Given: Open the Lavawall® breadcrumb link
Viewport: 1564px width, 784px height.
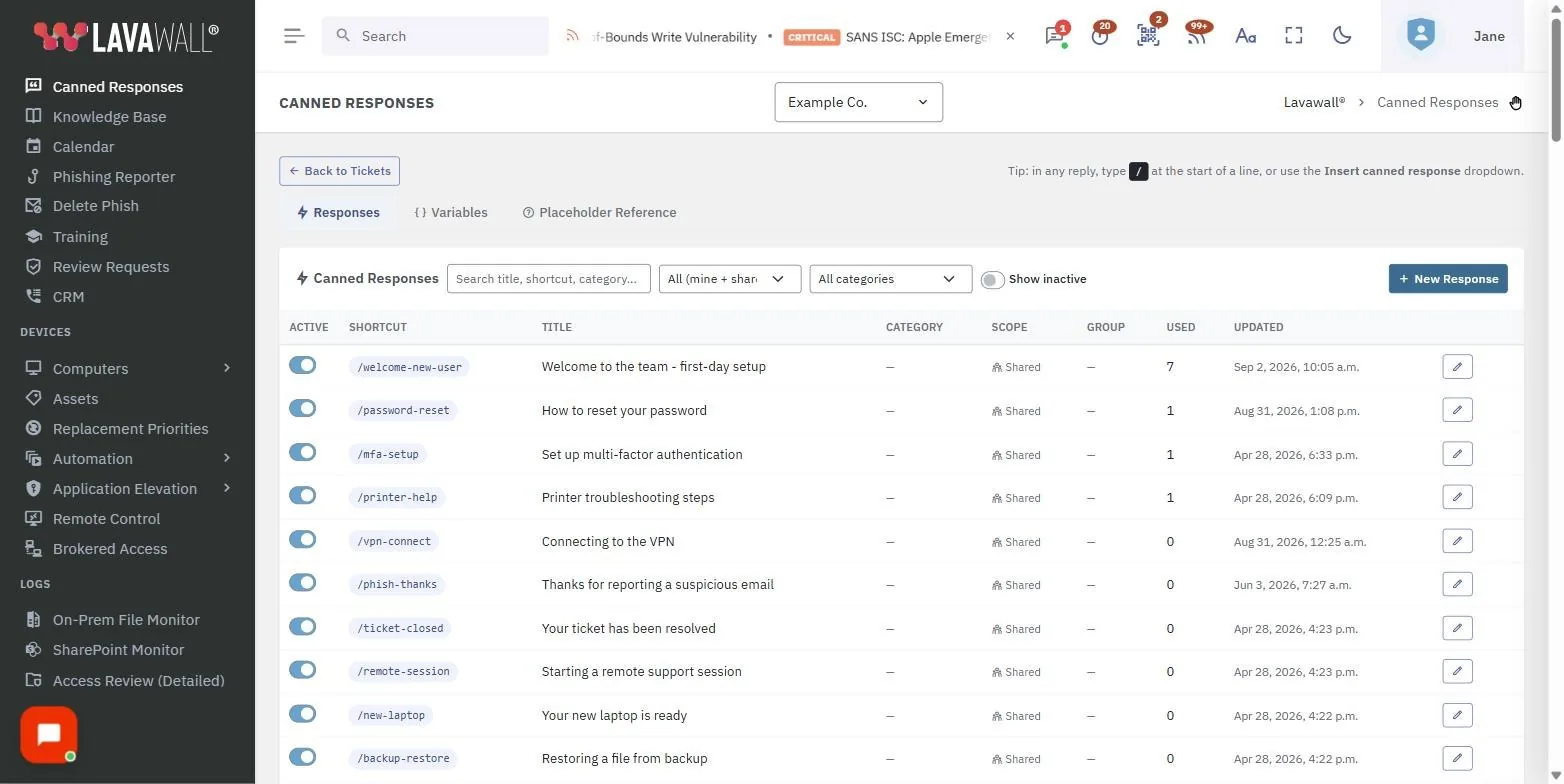Looking at the screenshot, I should 1314,102.
